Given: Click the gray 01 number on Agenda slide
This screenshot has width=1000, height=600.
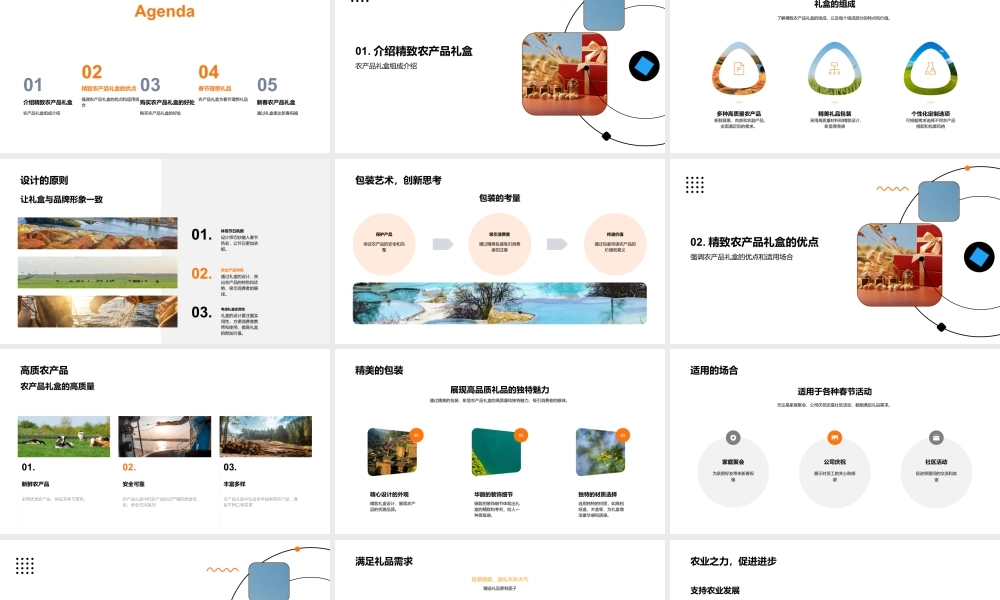Looking at the screenshot, I should (33, 85).
